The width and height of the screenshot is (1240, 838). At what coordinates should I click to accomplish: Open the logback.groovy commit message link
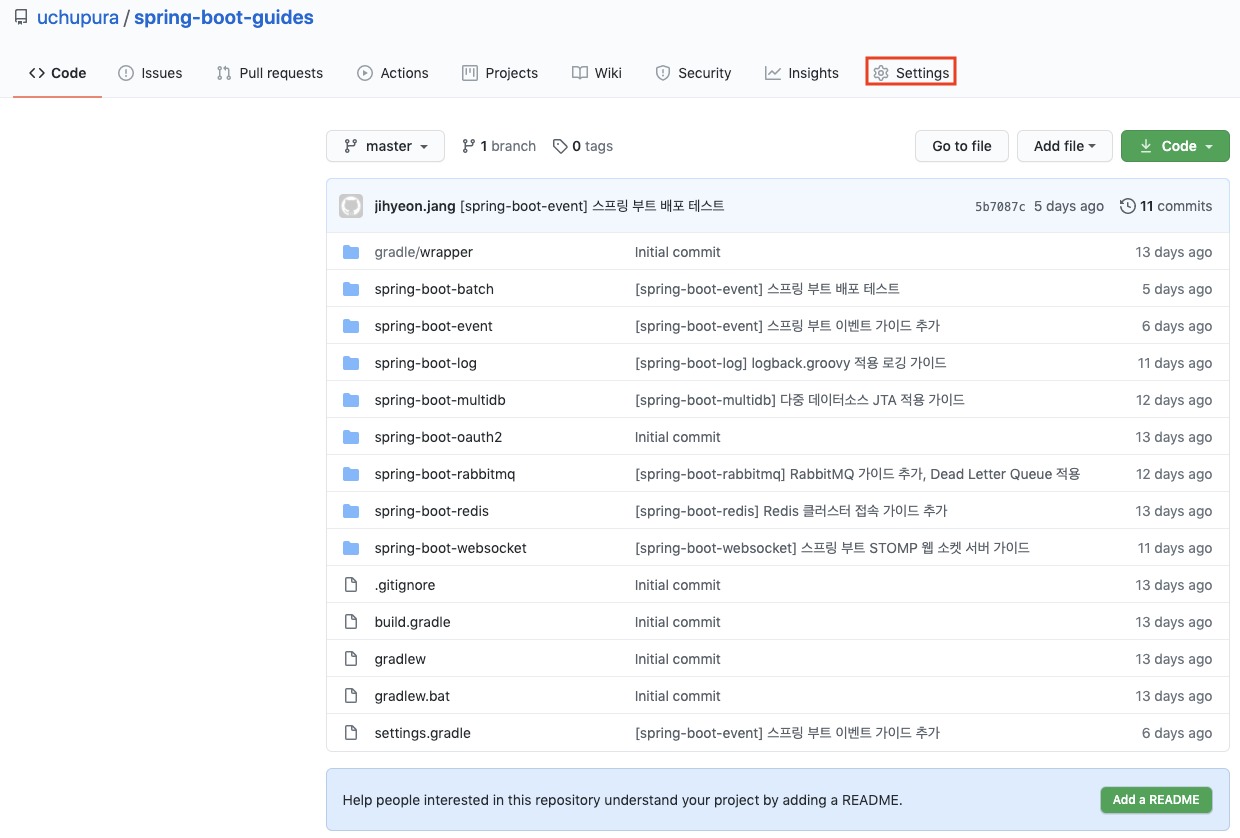tap(791, 363)
